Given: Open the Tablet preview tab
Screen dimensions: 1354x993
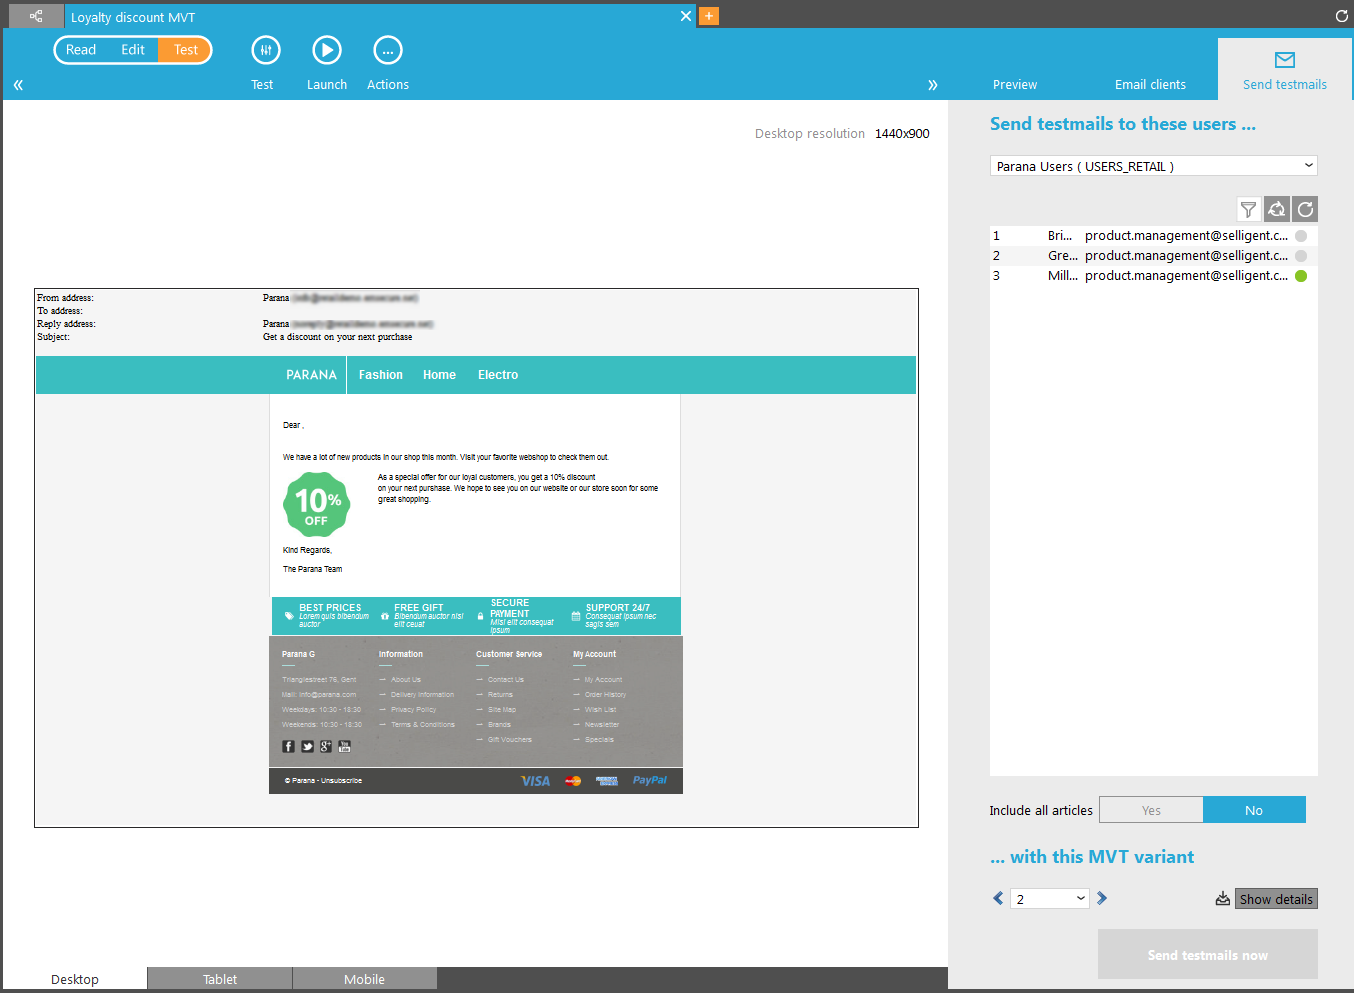Looking at the screenshot, I should (x=220, y=979).
